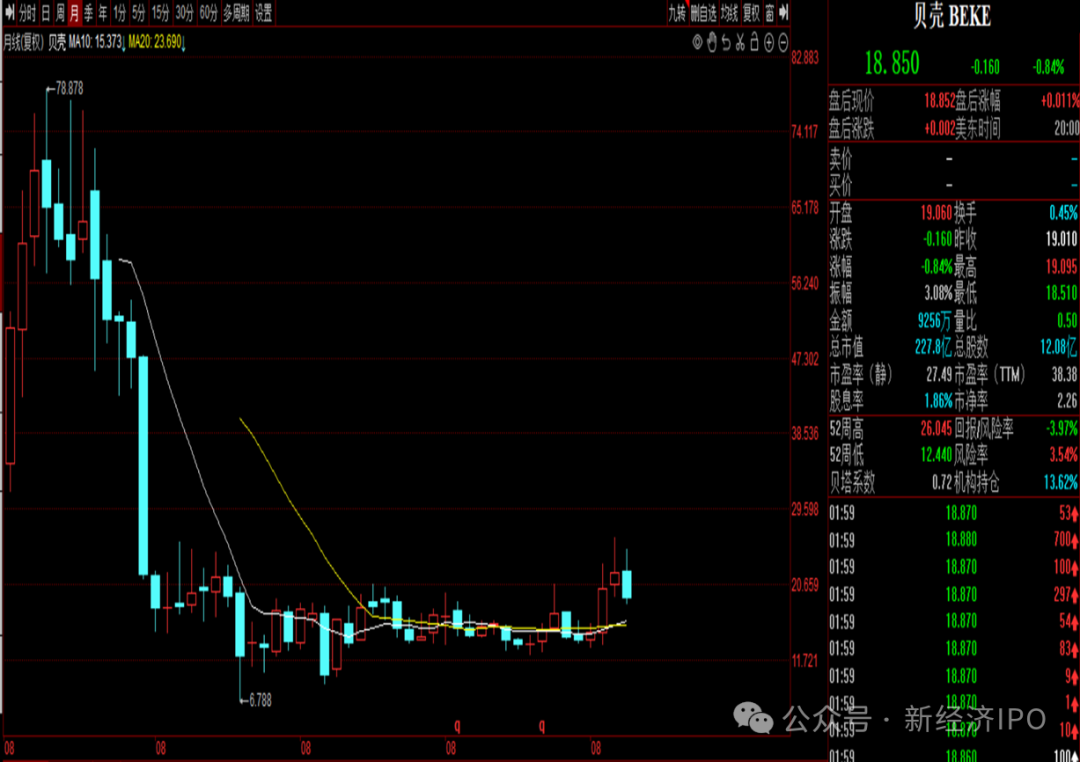This screenshot has height=762, width=1080.
Task: Toggle the 九转 indicator
Action: 677,13
